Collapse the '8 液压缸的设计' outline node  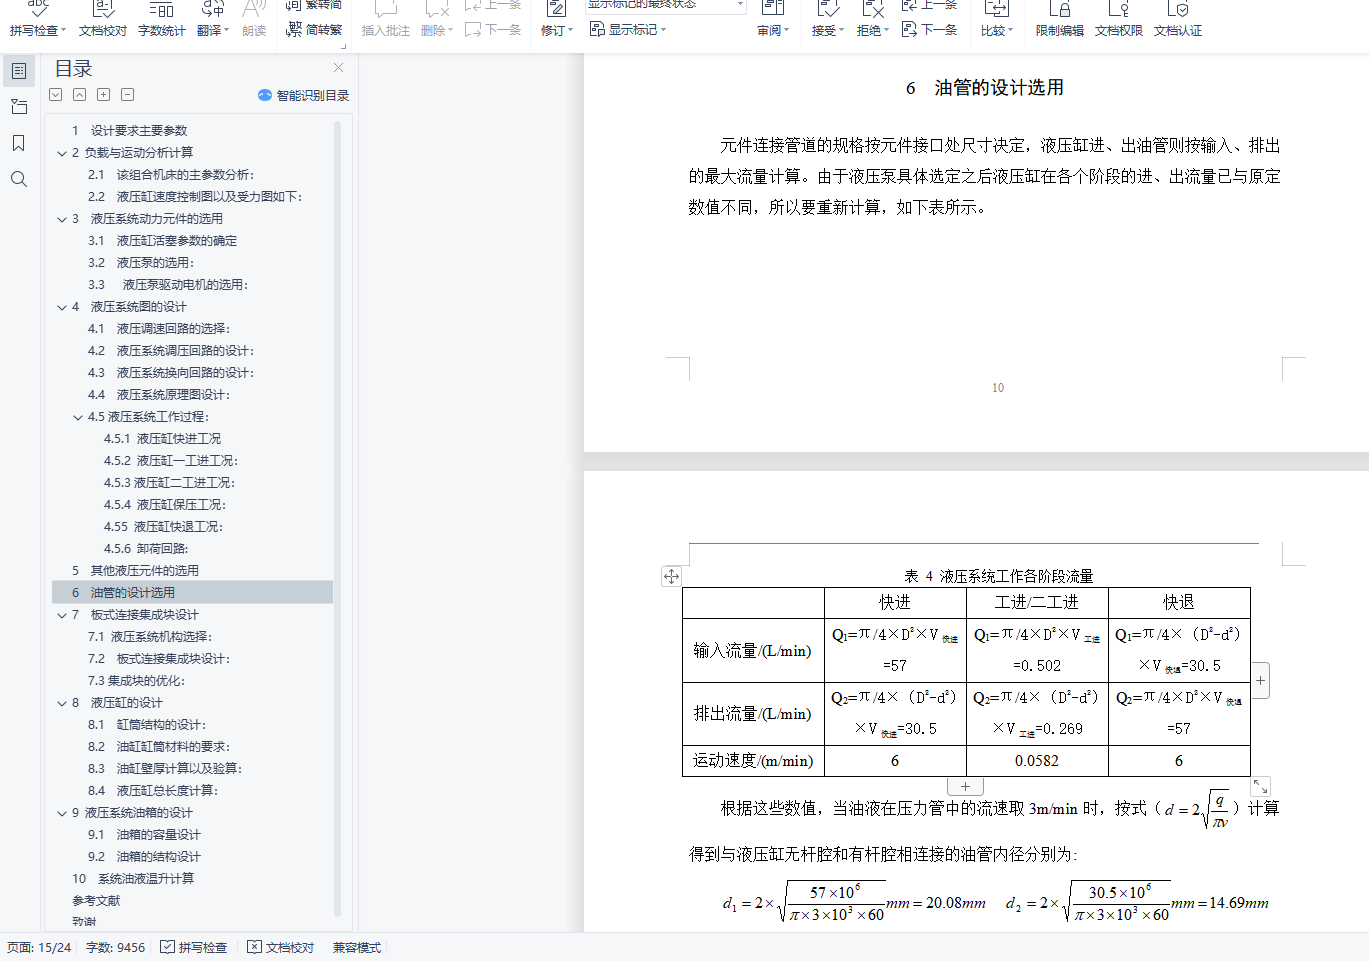point(62,704)
